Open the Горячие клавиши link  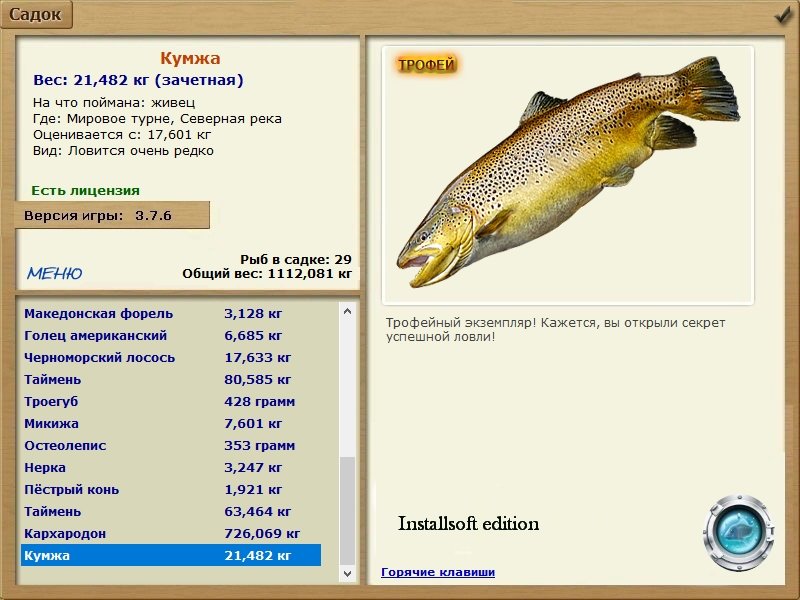[x=438, y=572]
